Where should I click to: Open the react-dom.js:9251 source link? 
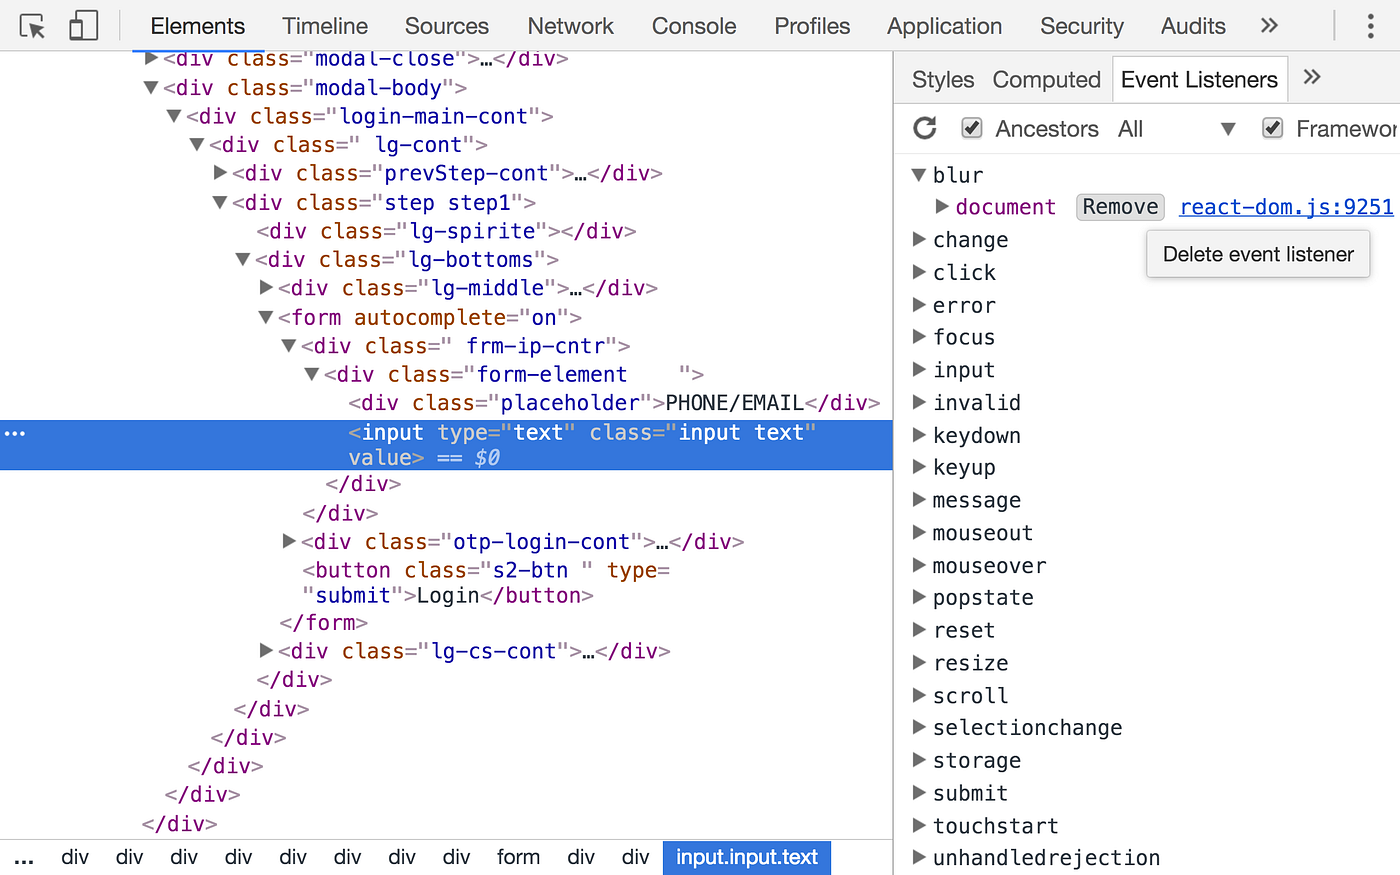pyautogui.click(x=1285, y=206)
